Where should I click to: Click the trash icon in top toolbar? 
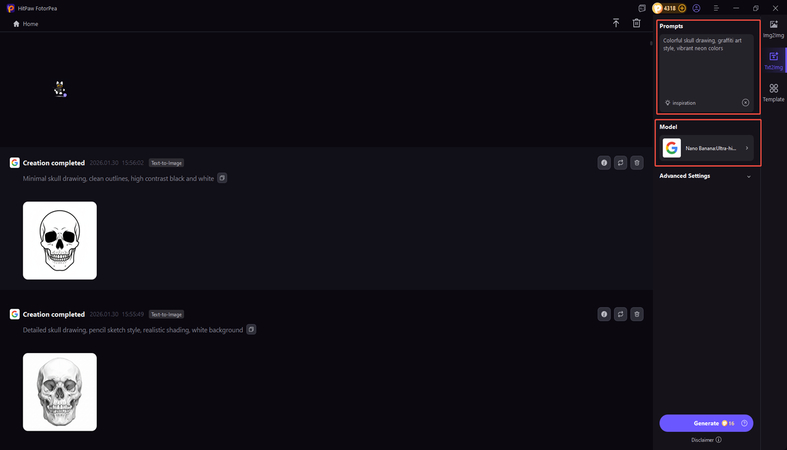pos(636,23)
